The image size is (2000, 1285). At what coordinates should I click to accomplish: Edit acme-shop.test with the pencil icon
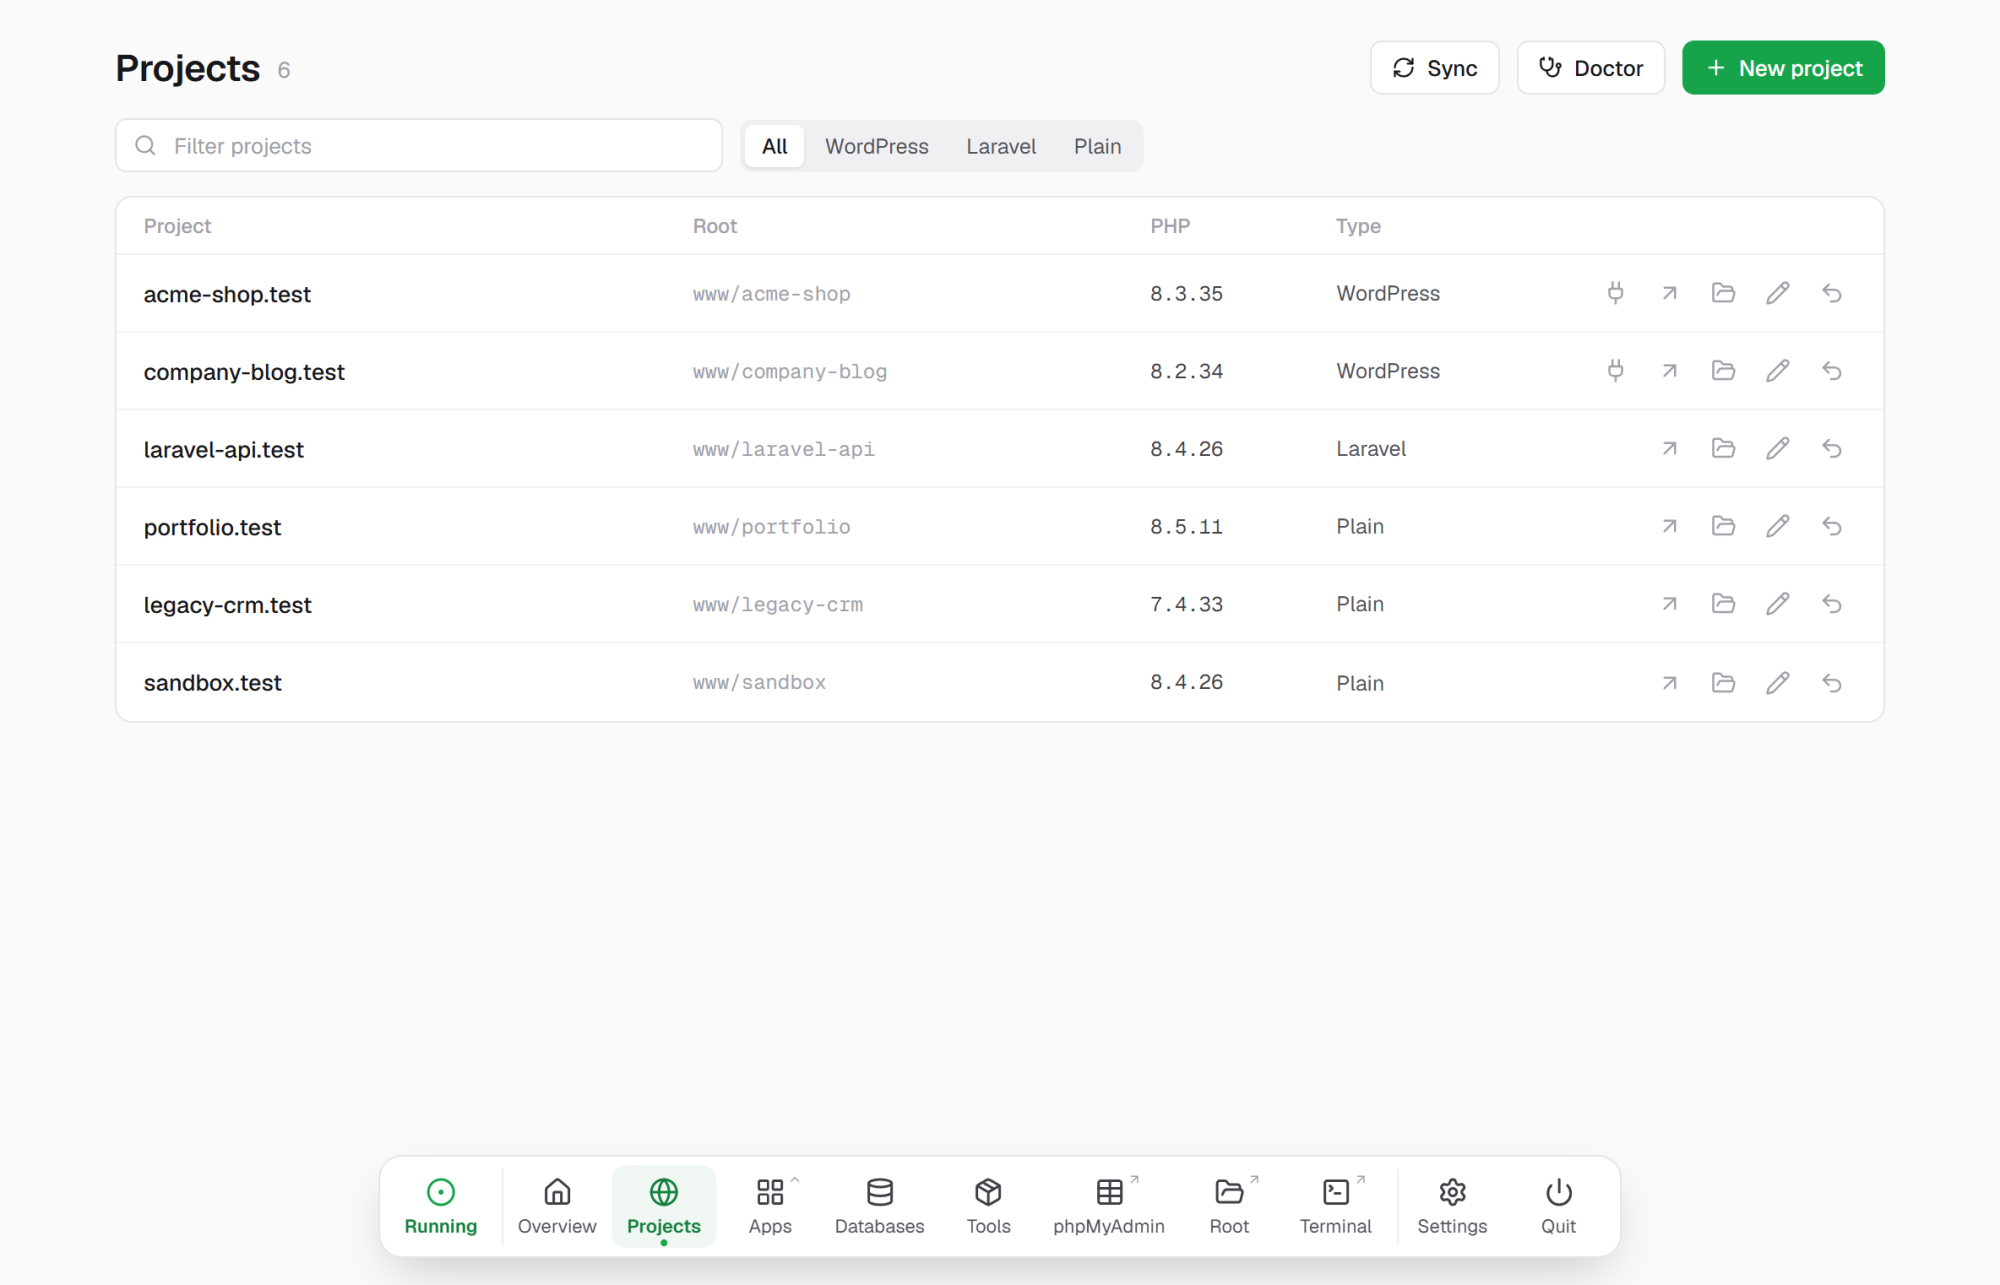click(1777, 293)
